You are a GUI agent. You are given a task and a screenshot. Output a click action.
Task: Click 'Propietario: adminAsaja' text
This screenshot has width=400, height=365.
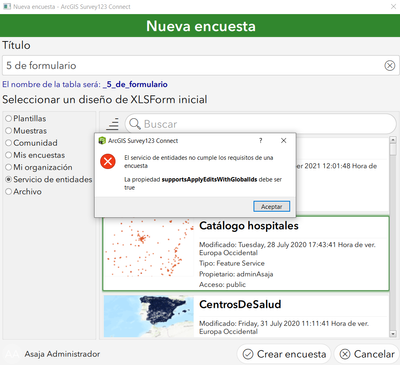(236, 274)
